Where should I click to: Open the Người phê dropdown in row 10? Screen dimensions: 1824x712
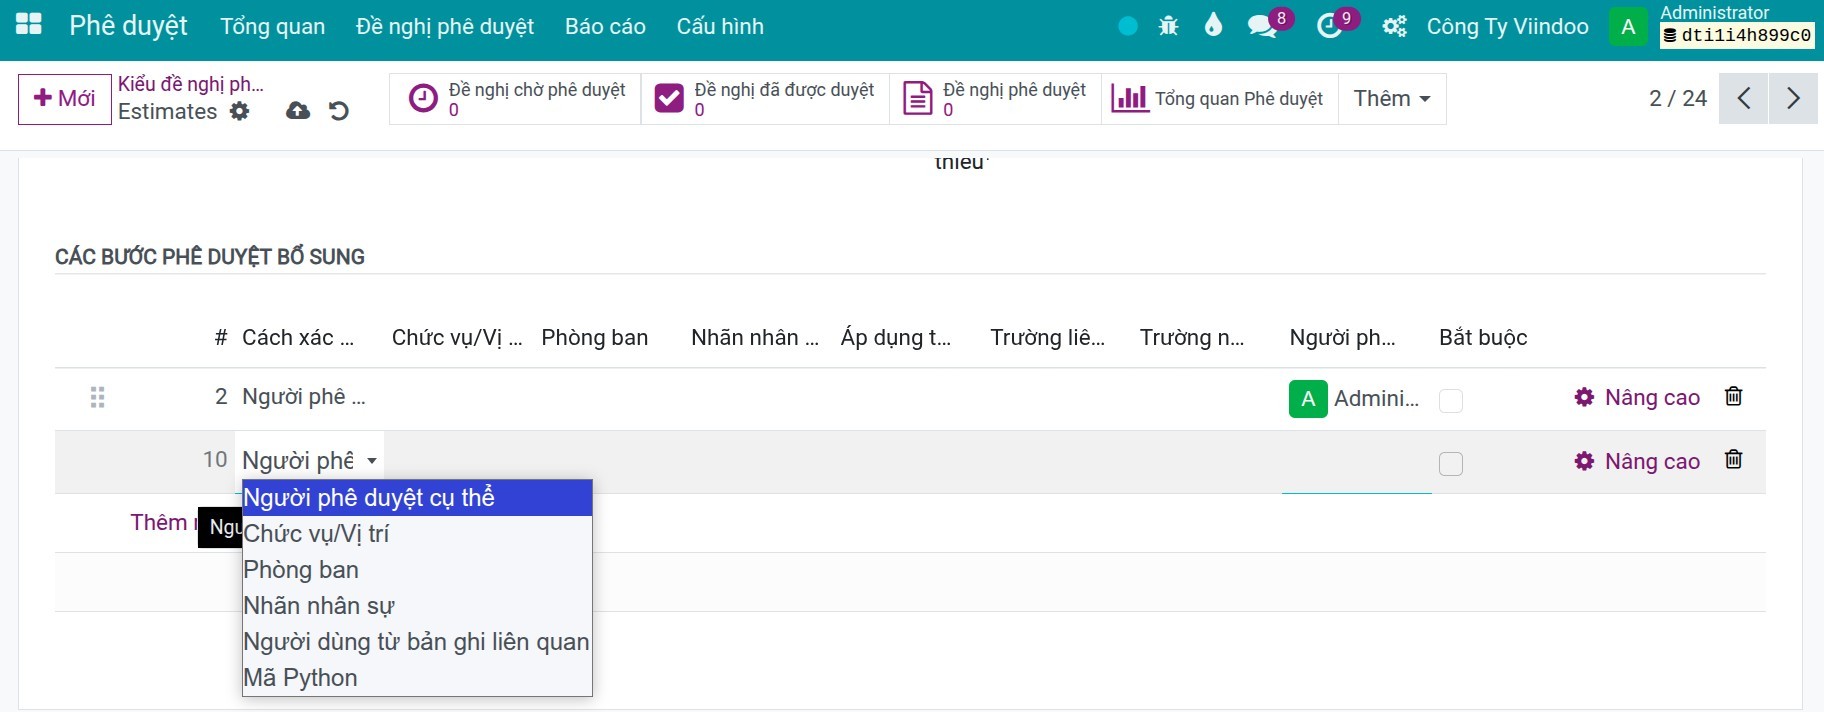(309, 461)
